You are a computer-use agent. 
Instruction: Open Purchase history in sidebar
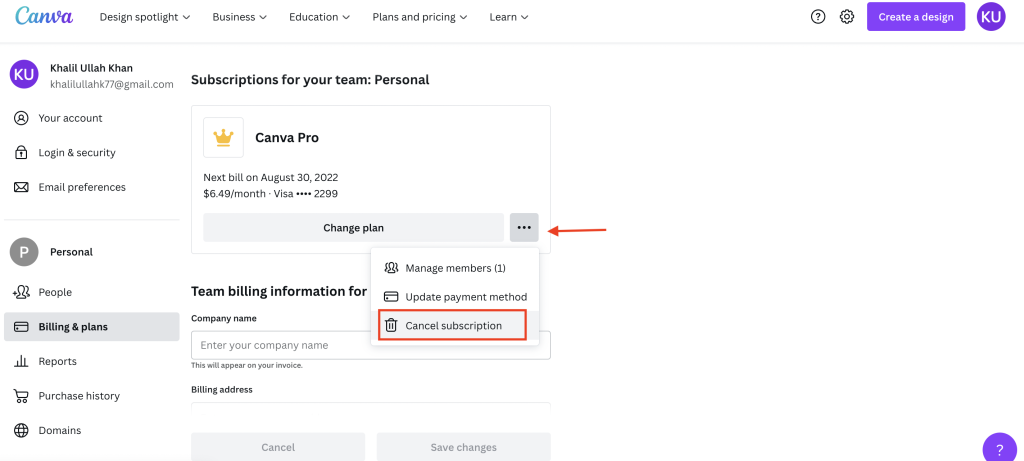pyautogui.click(x=79, y=396)
